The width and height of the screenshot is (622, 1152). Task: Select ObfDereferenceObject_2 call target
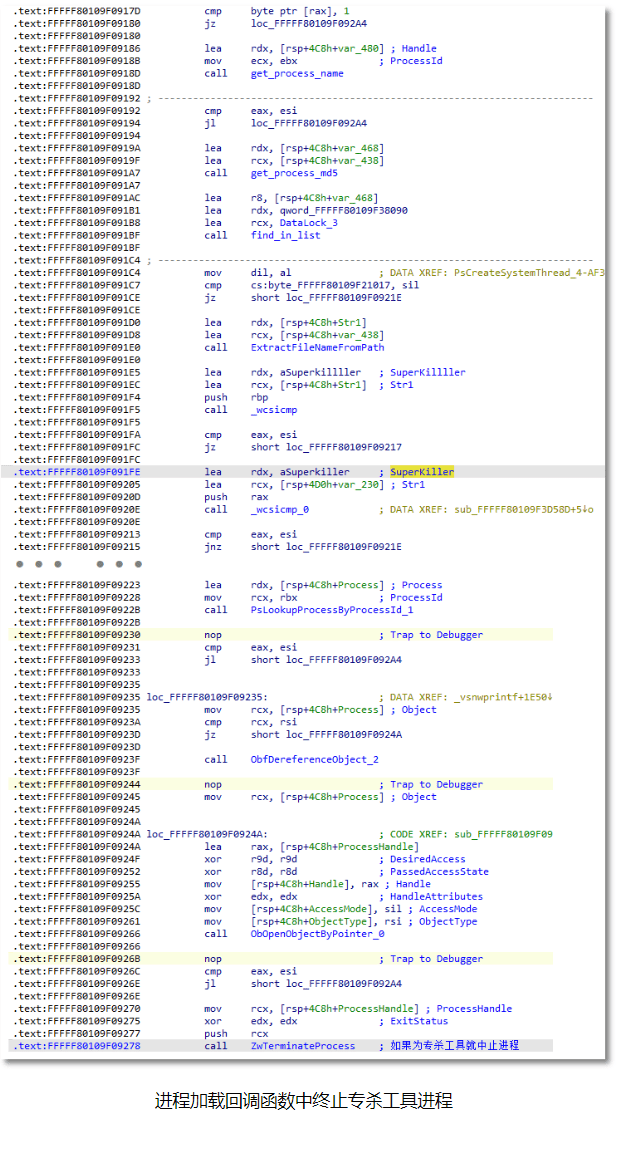tap(314, 760)
